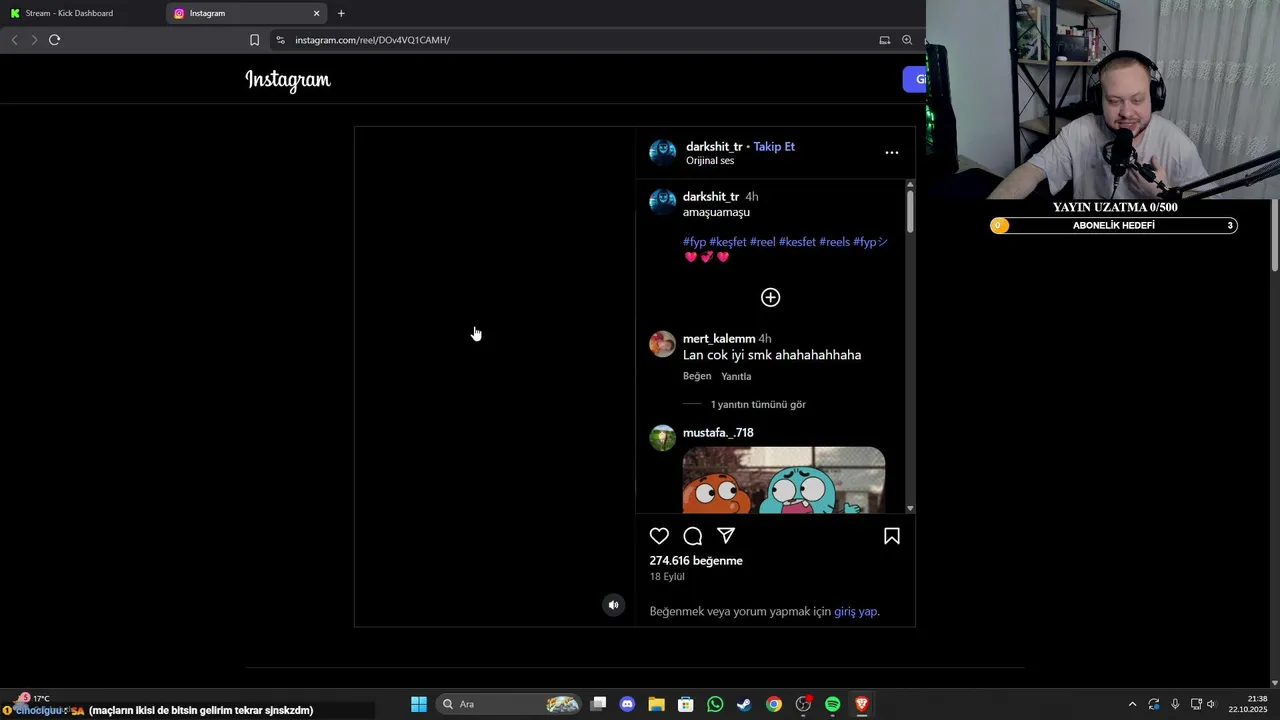The height and width of the screenshot is (720, 1280).
Task: Click the microphone icon in the system tray
Action: [1175, 704]
